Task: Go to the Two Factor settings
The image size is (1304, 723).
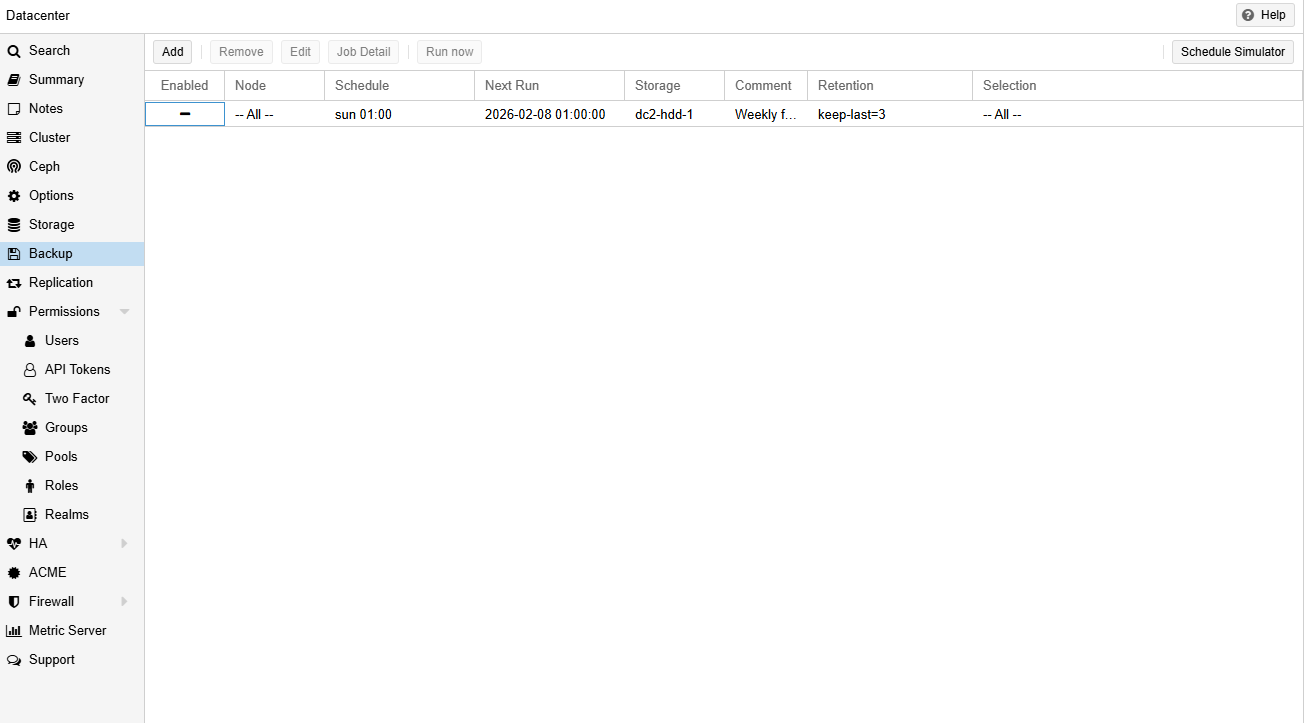Action: coord(76,398)
